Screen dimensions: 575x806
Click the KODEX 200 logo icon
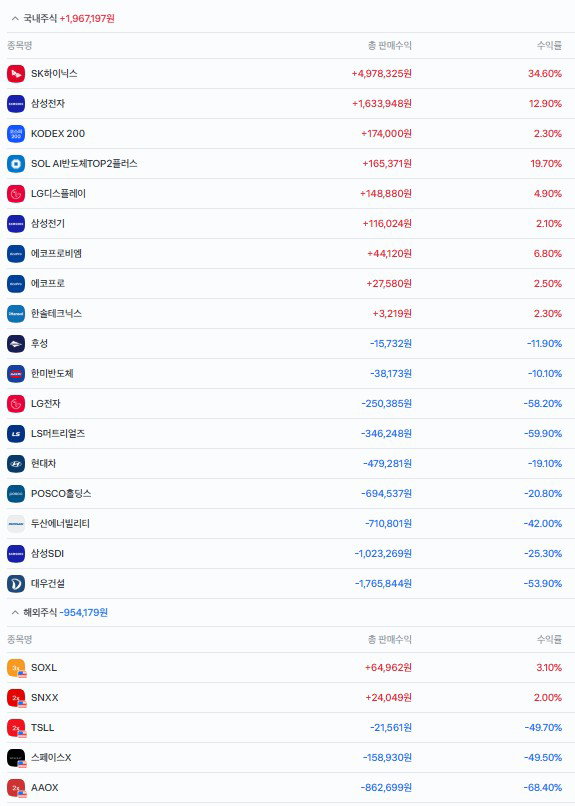coord(16,134)
